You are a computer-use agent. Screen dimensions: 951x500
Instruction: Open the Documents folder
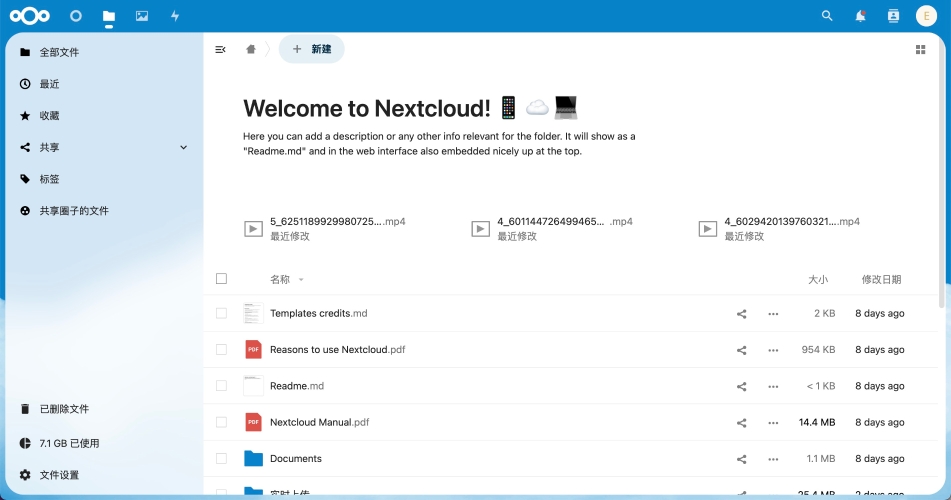[295, 459]
